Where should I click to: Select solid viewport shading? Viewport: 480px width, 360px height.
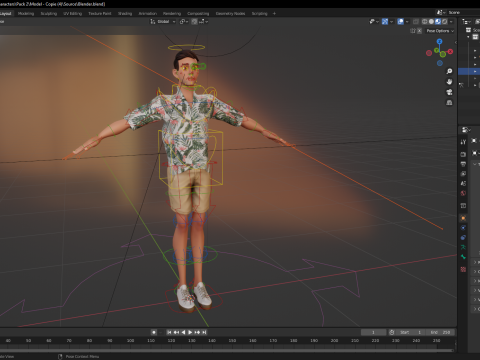(431, 22)
